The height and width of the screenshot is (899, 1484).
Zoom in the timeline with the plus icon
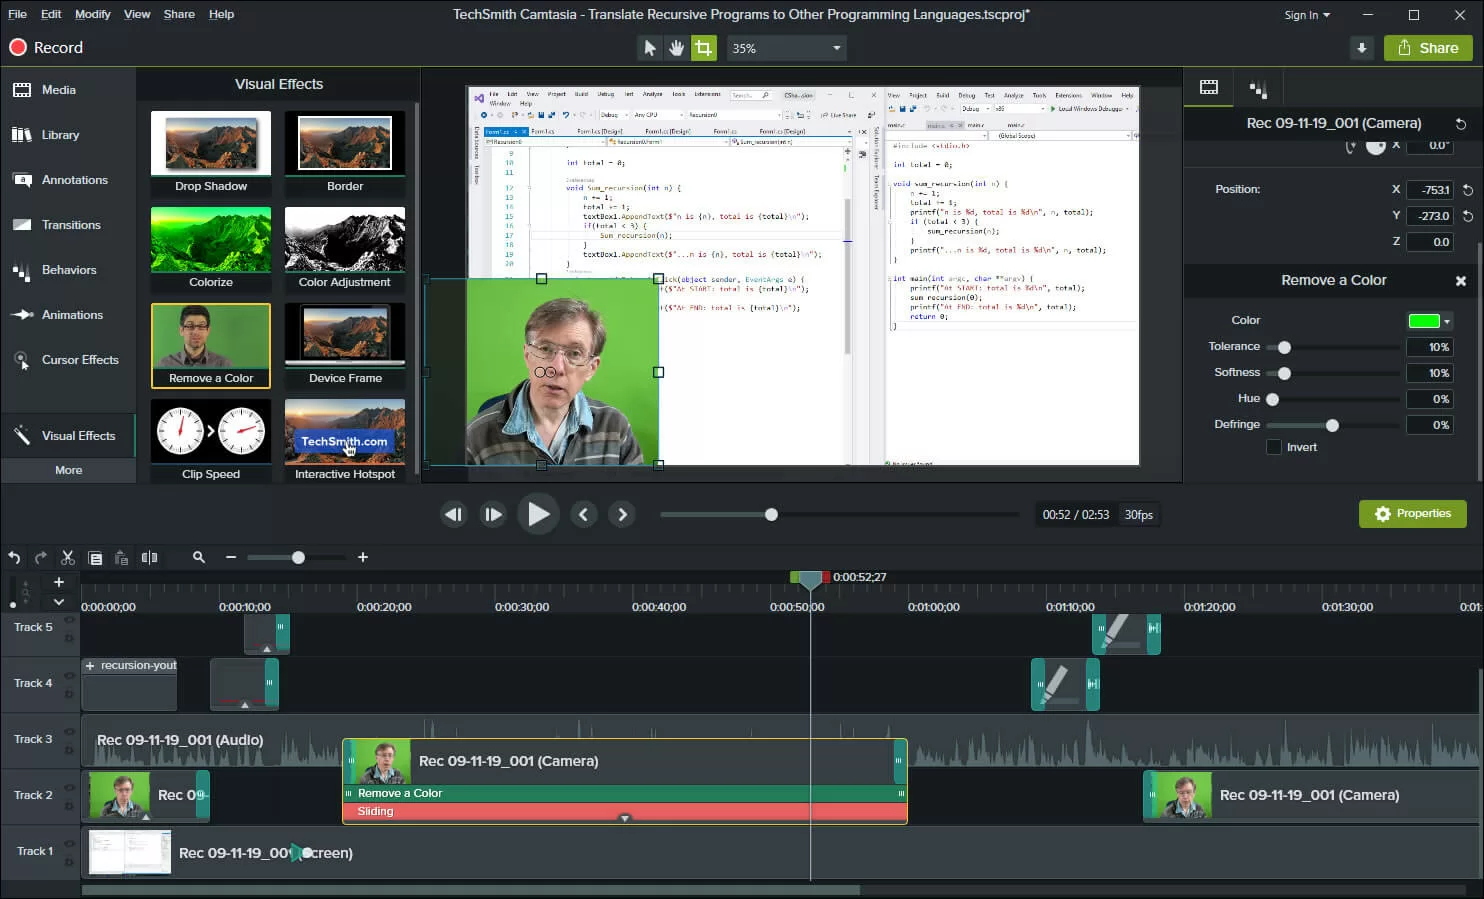click(x=362, y=557)
